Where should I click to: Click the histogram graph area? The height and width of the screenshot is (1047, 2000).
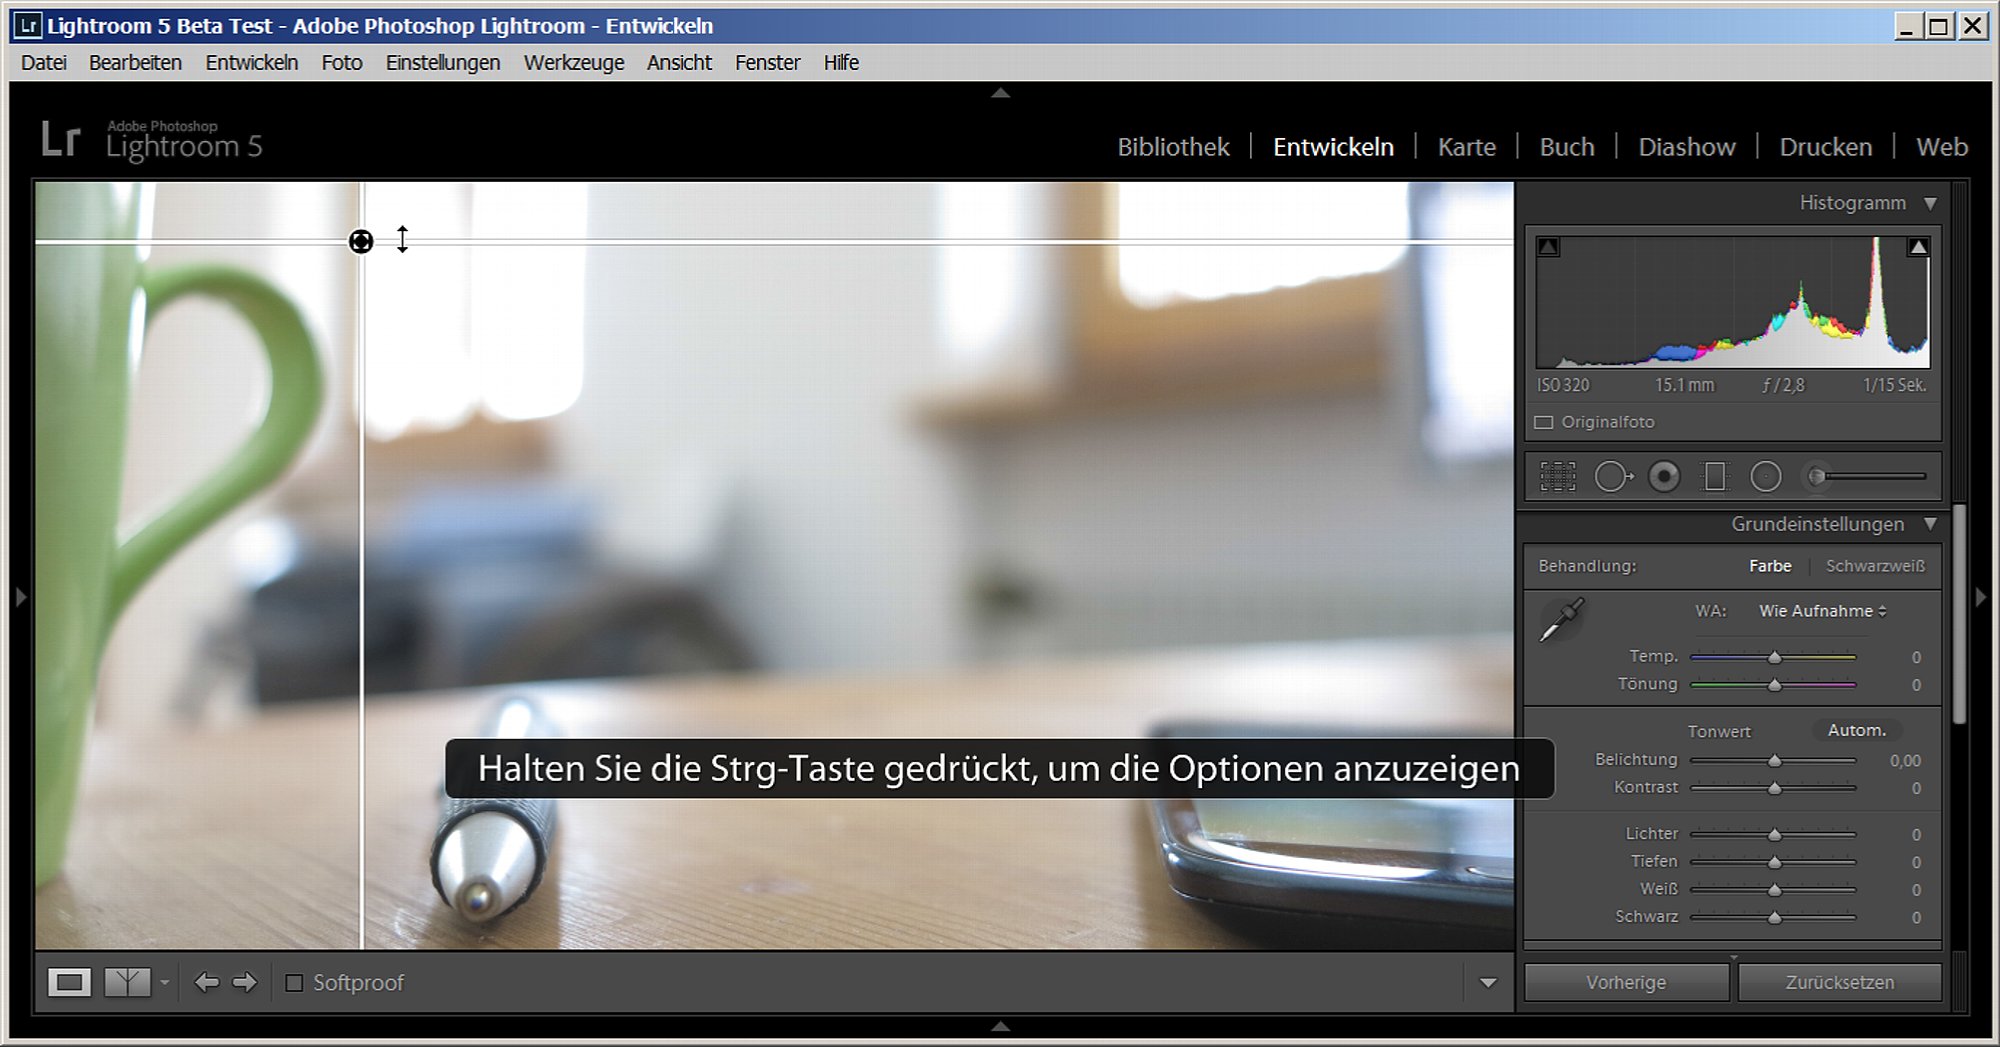click(x=1733, y=302)
